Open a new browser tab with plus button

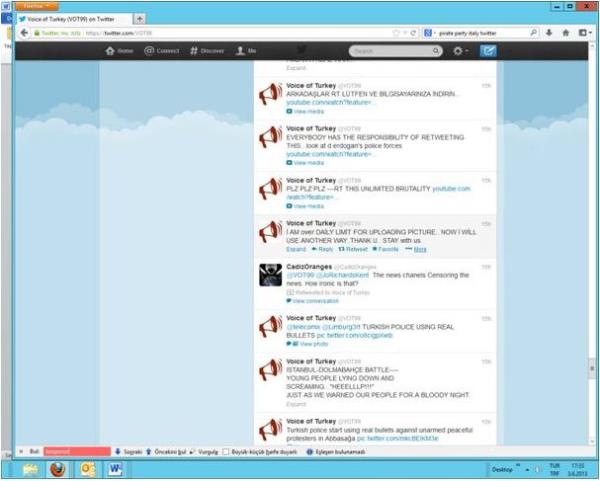point(139,19)
